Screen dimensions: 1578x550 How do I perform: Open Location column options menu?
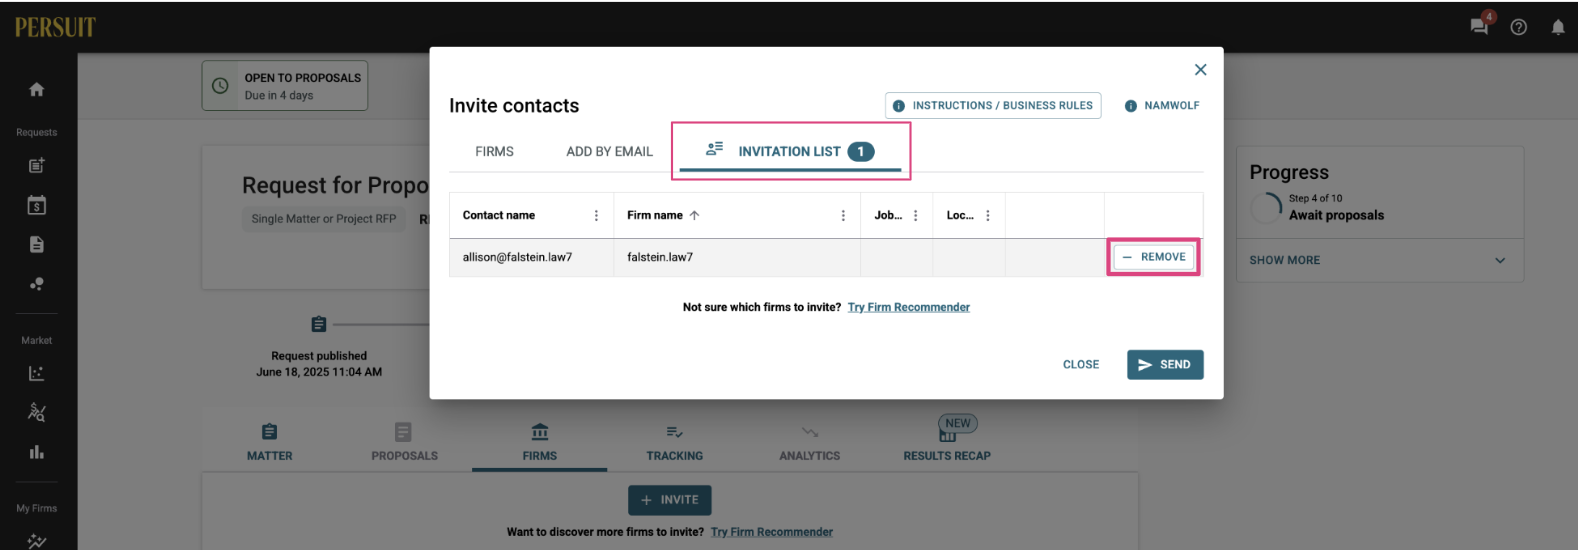[987, 216]
